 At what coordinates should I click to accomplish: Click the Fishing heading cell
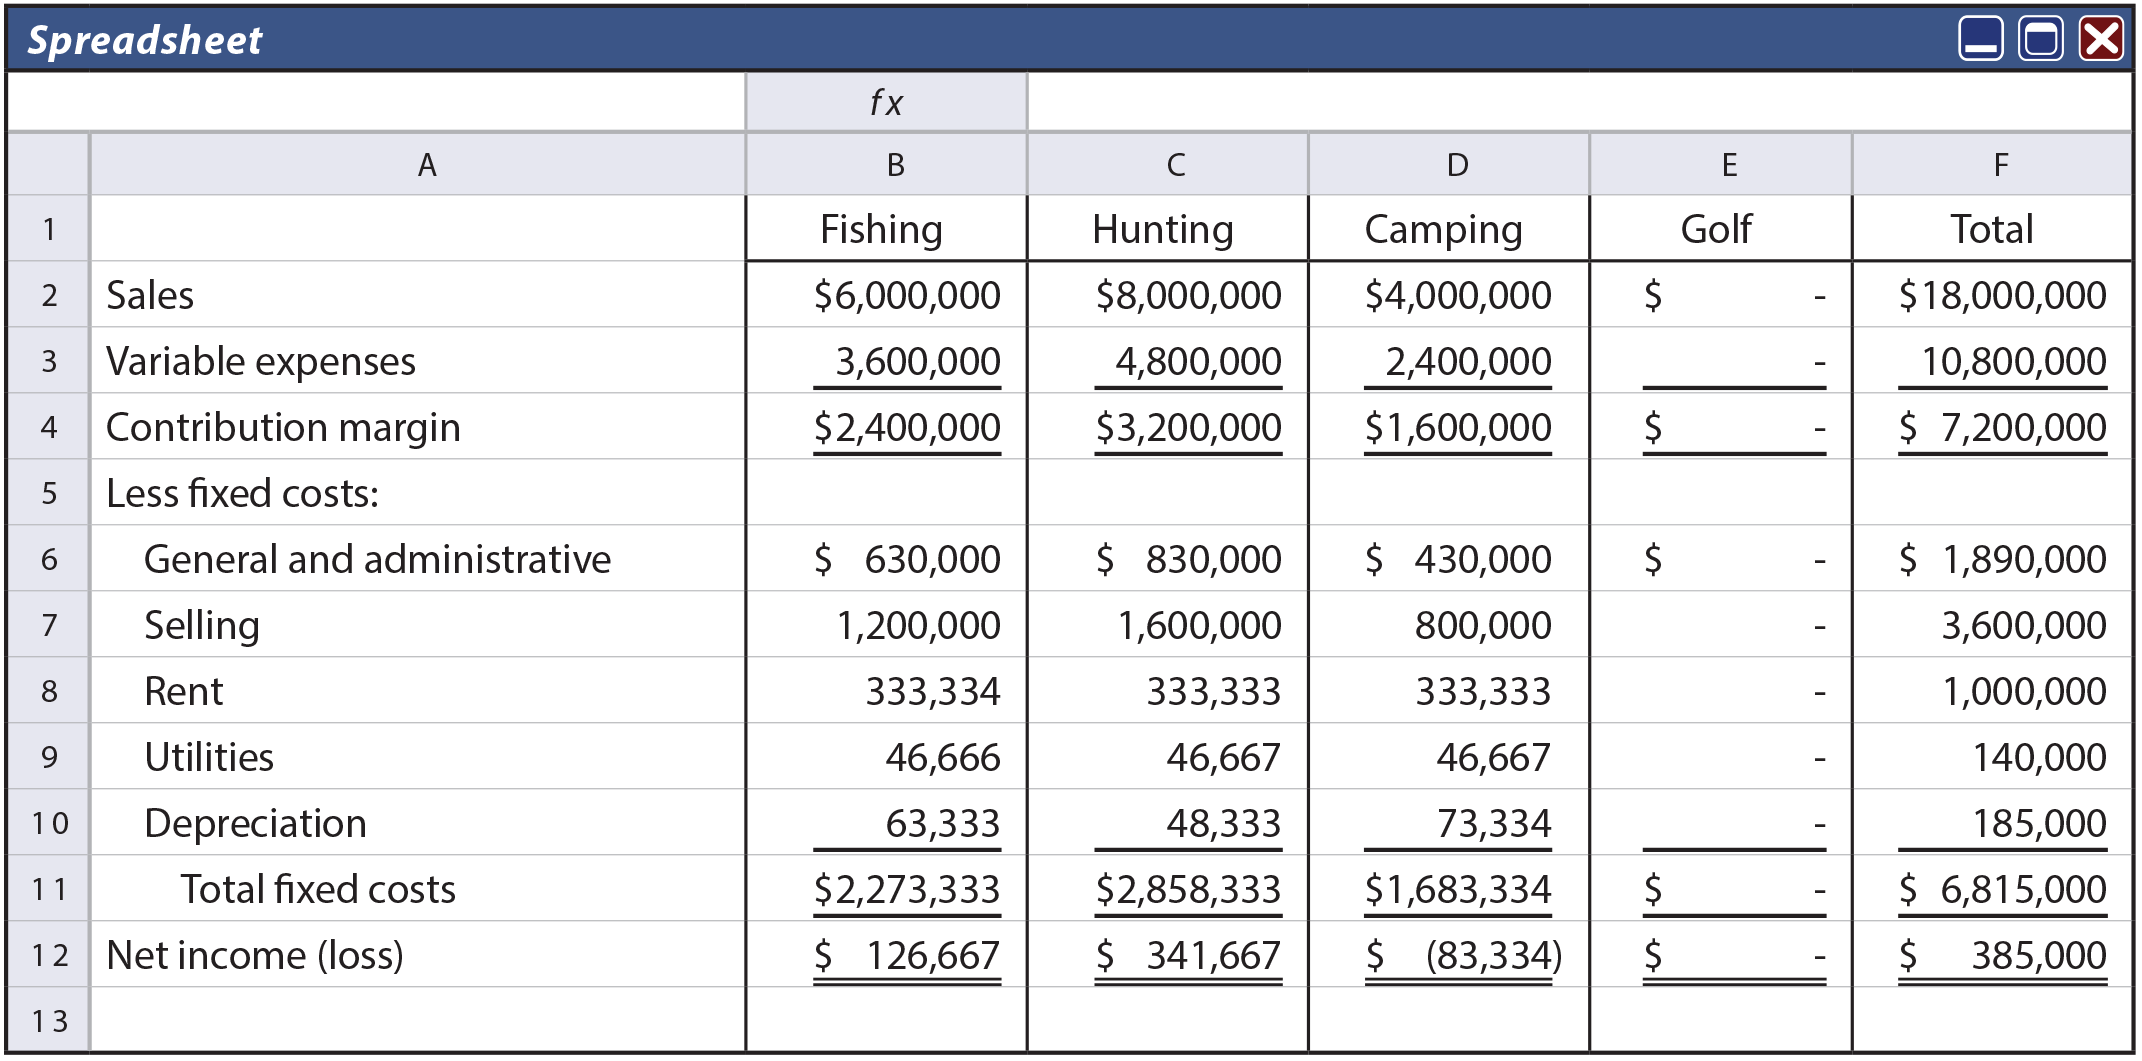886,229
